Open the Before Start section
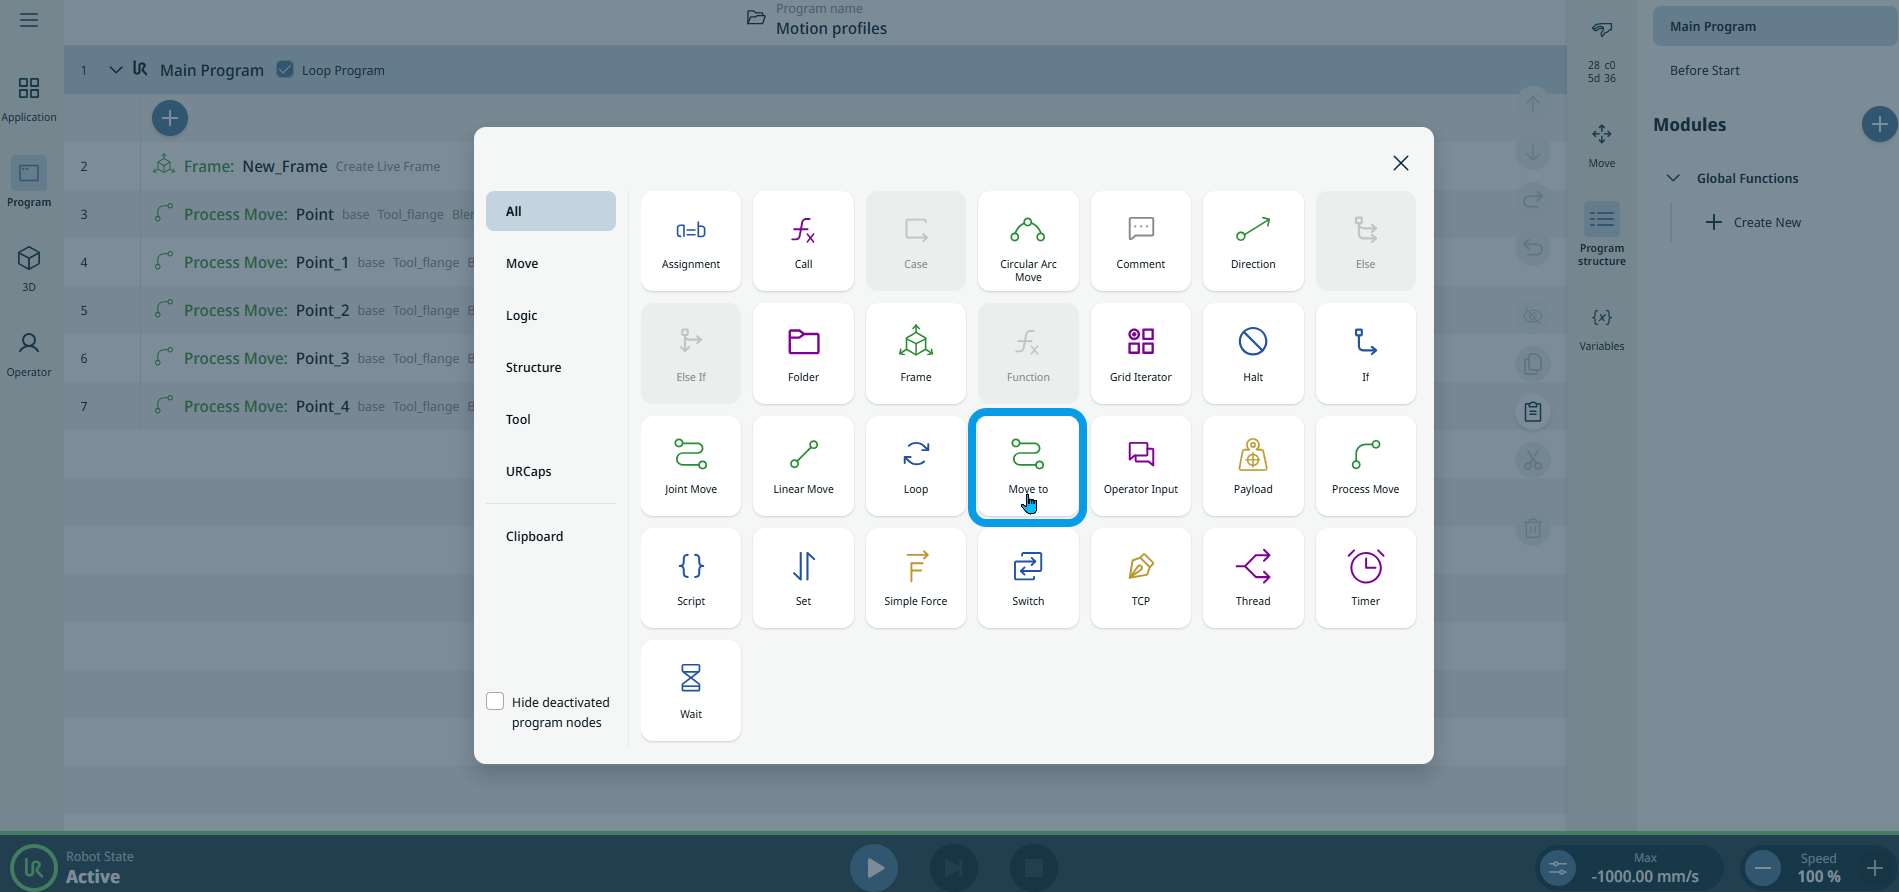Viewport: 1899px width, 892px height. pos(1704,70)
